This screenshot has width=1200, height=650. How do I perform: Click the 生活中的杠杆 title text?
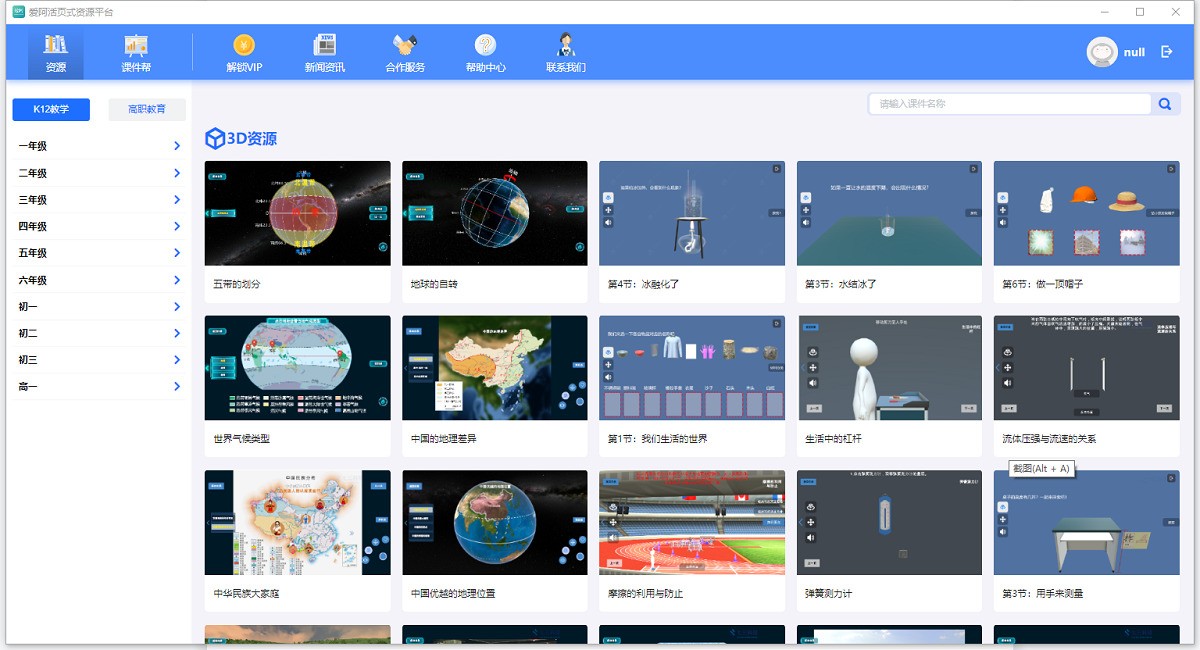[x=833, y=439]
